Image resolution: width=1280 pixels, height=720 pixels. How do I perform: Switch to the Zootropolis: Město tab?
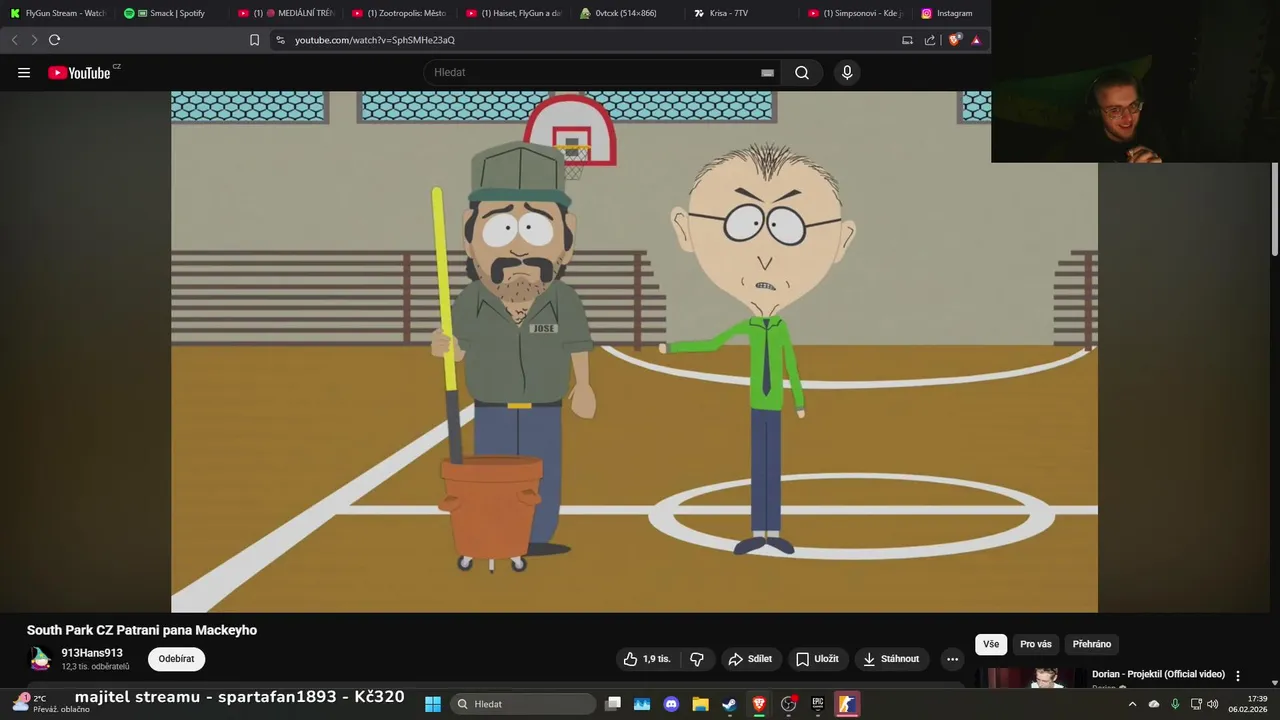400,13
